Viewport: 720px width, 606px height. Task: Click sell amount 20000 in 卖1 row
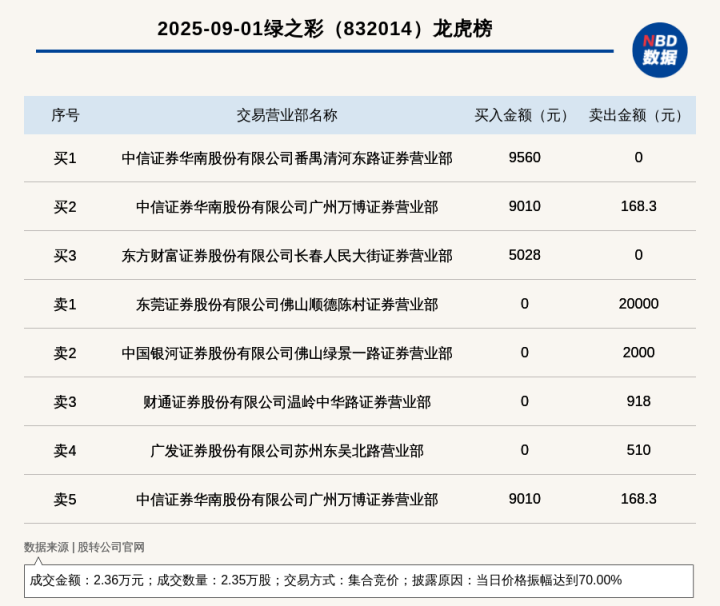638,303
